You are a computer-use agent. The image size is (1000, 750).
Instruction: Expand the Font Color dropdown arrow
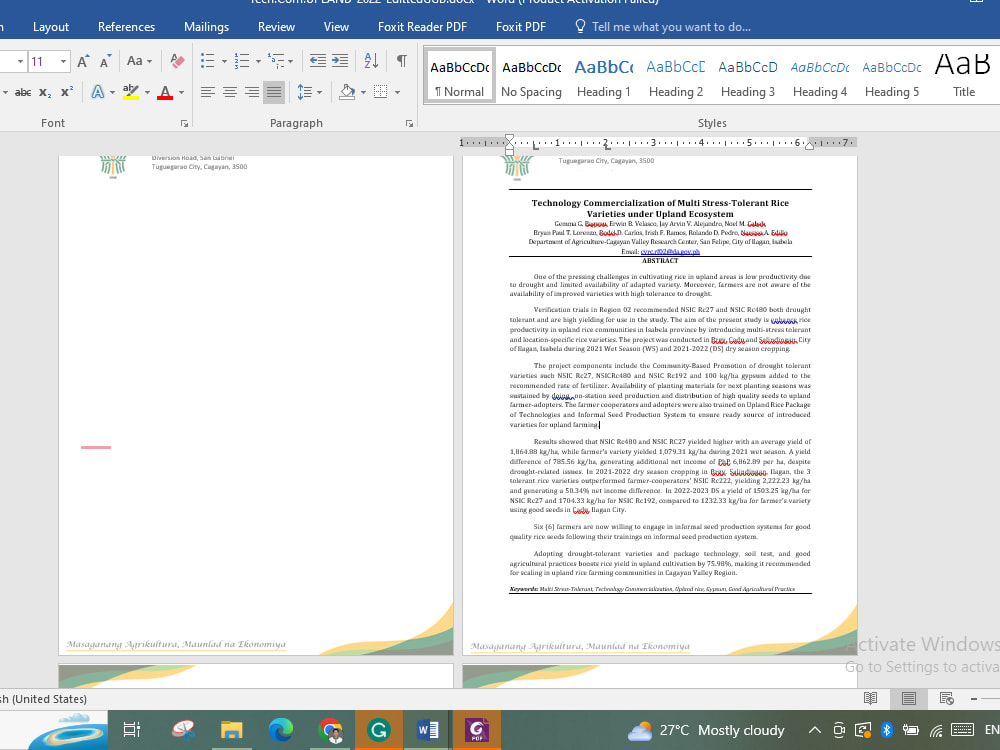[180, 93]
